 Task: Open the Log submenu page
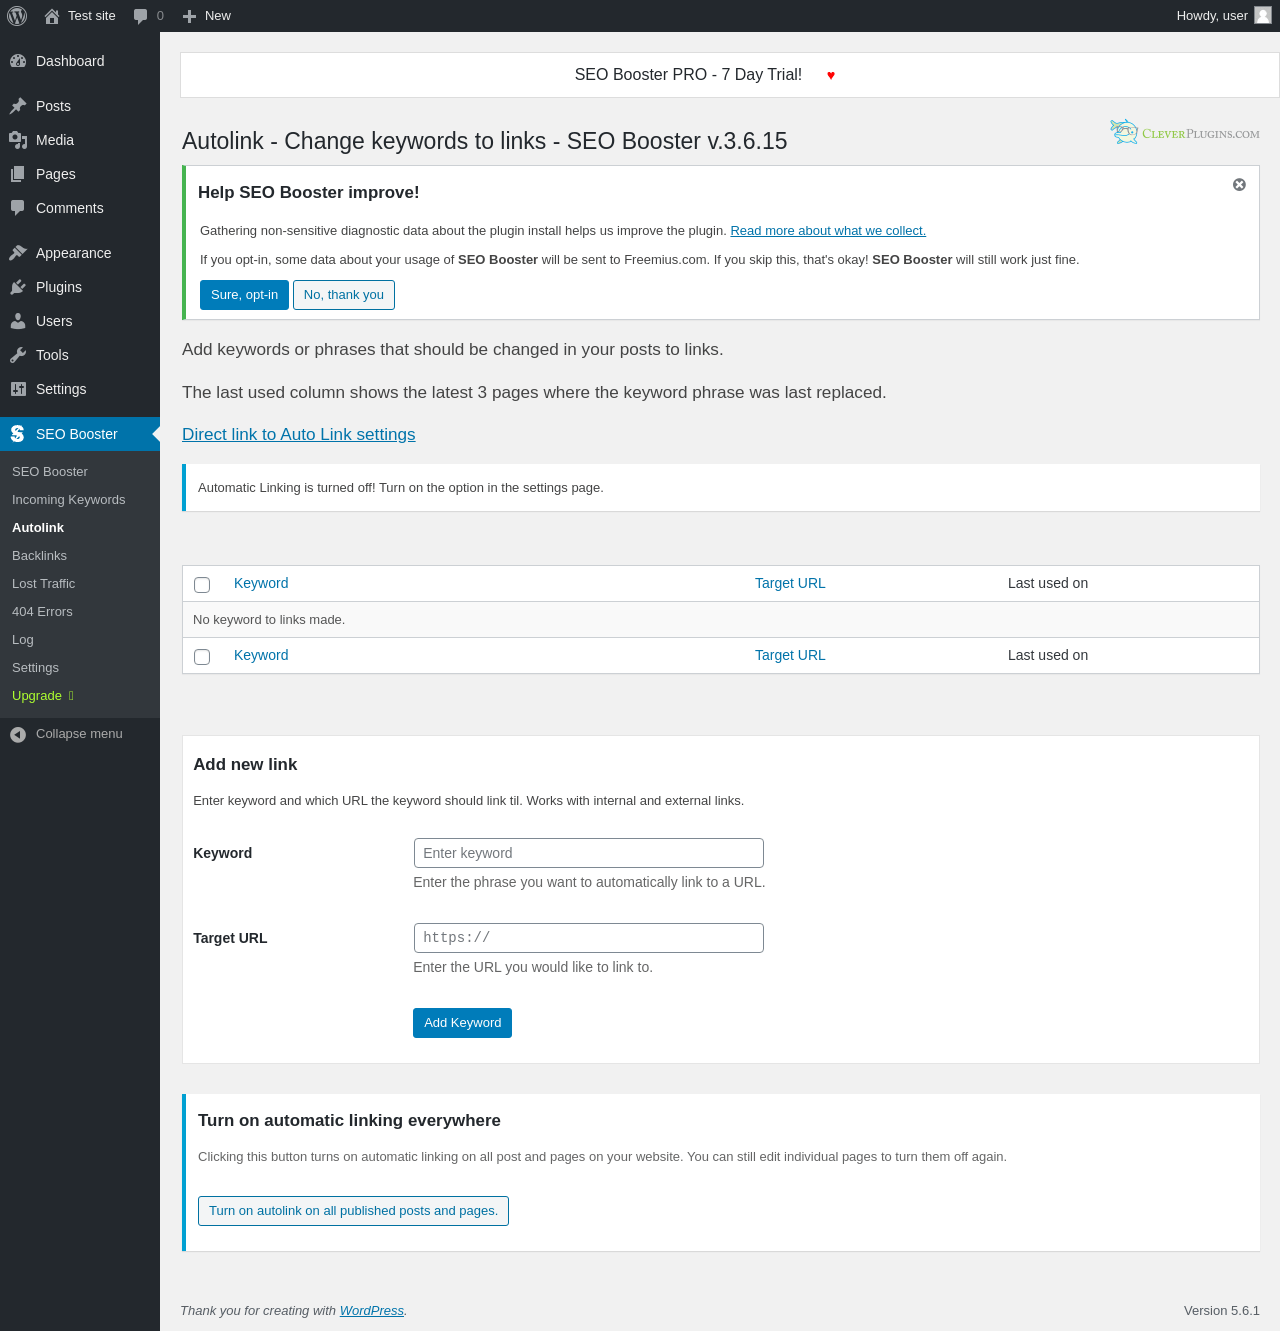[x=23, y=640]
